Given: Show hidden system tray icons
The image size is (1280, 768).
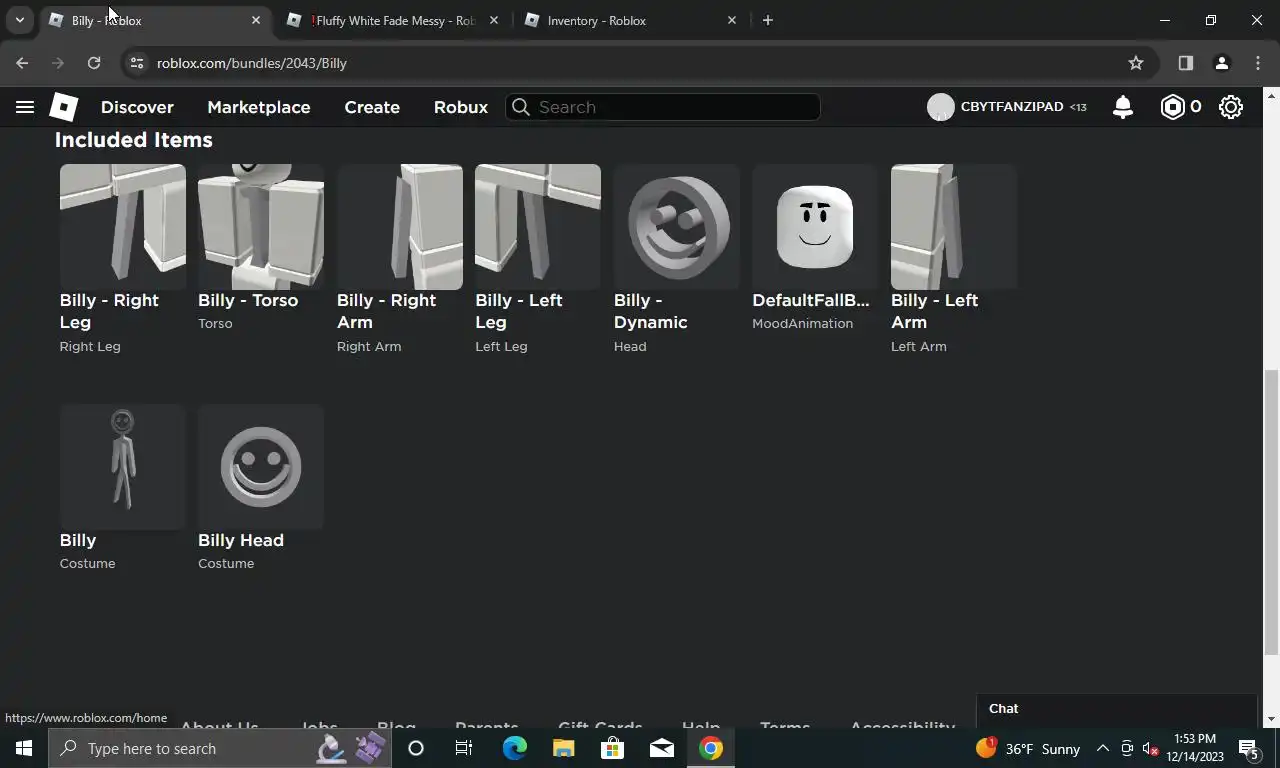Looking at the screenshot, I should coord(1103,748).
